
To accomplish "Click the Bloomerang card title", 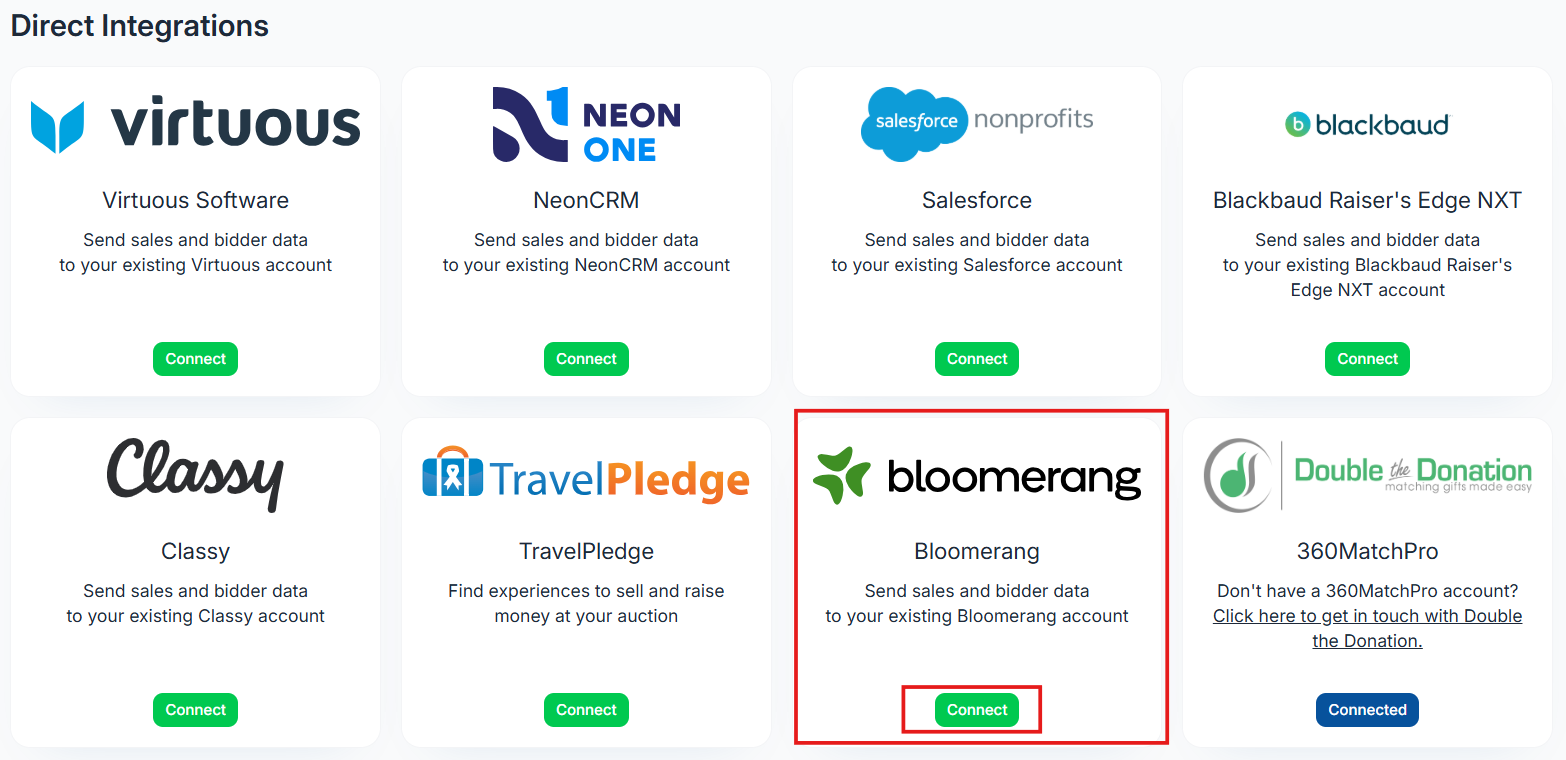I will 977,551.
